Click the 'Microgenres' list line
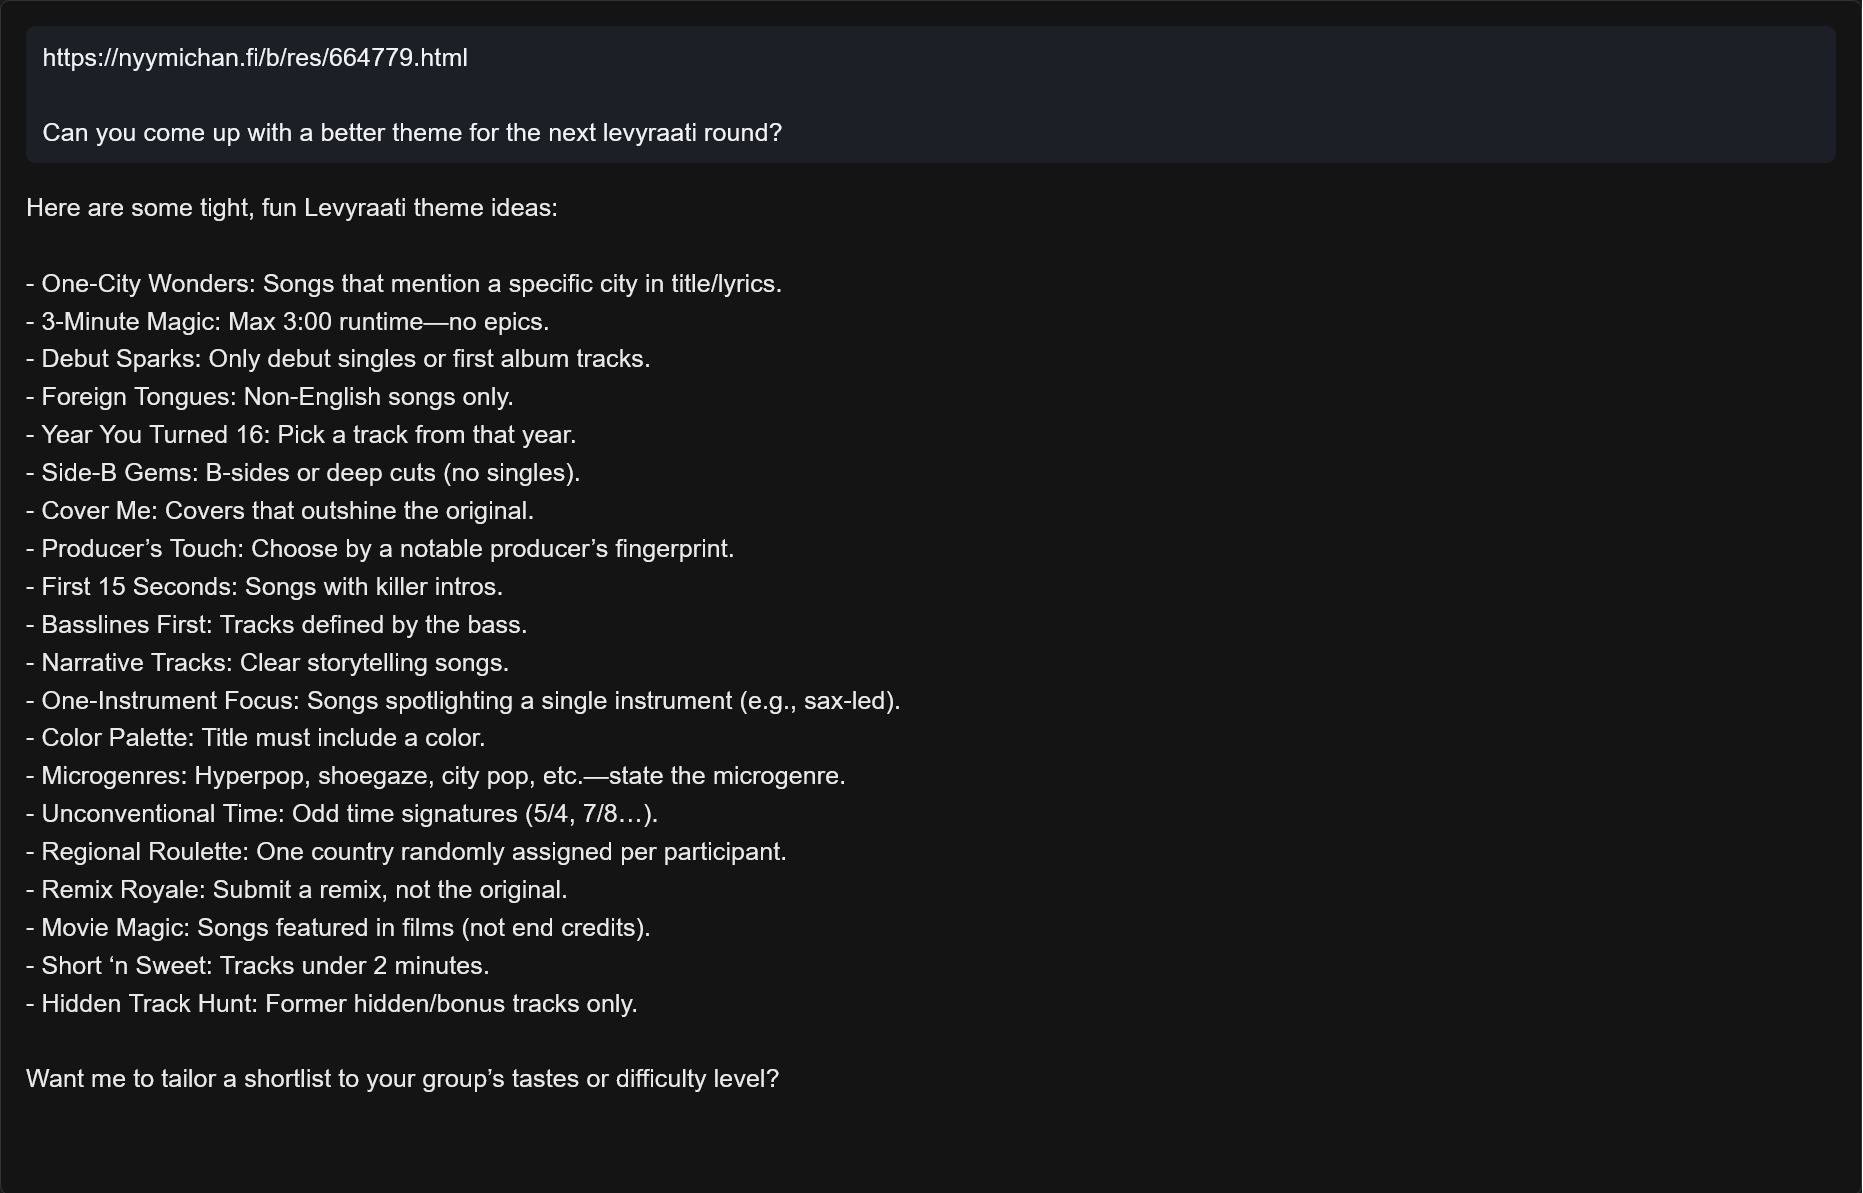The width and height of the screenshot is (1863, 1193). point(436,776)
